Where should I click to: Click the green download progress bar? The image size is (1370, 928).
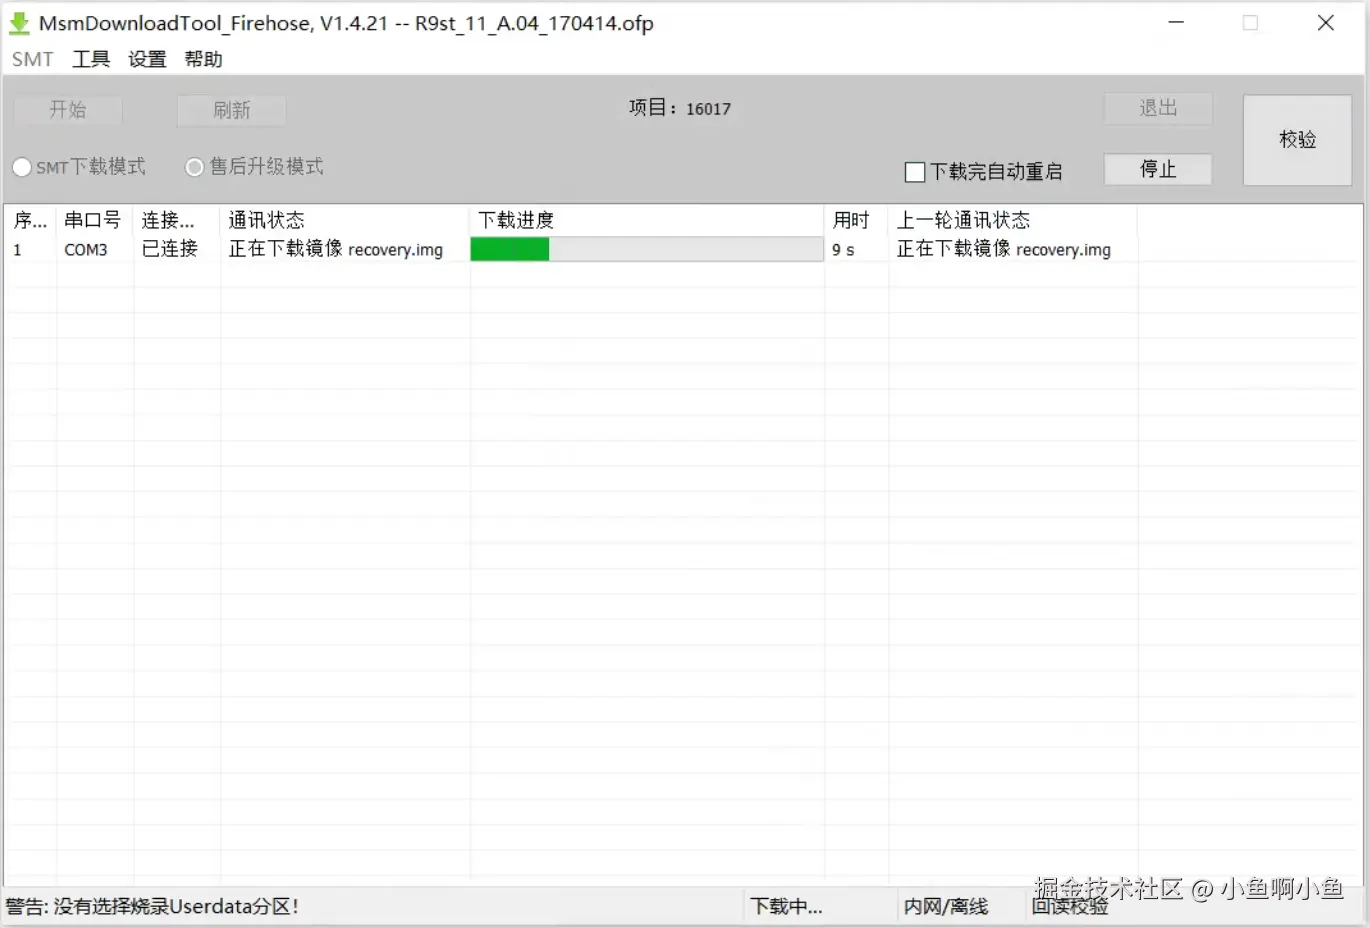click(646, 249)
